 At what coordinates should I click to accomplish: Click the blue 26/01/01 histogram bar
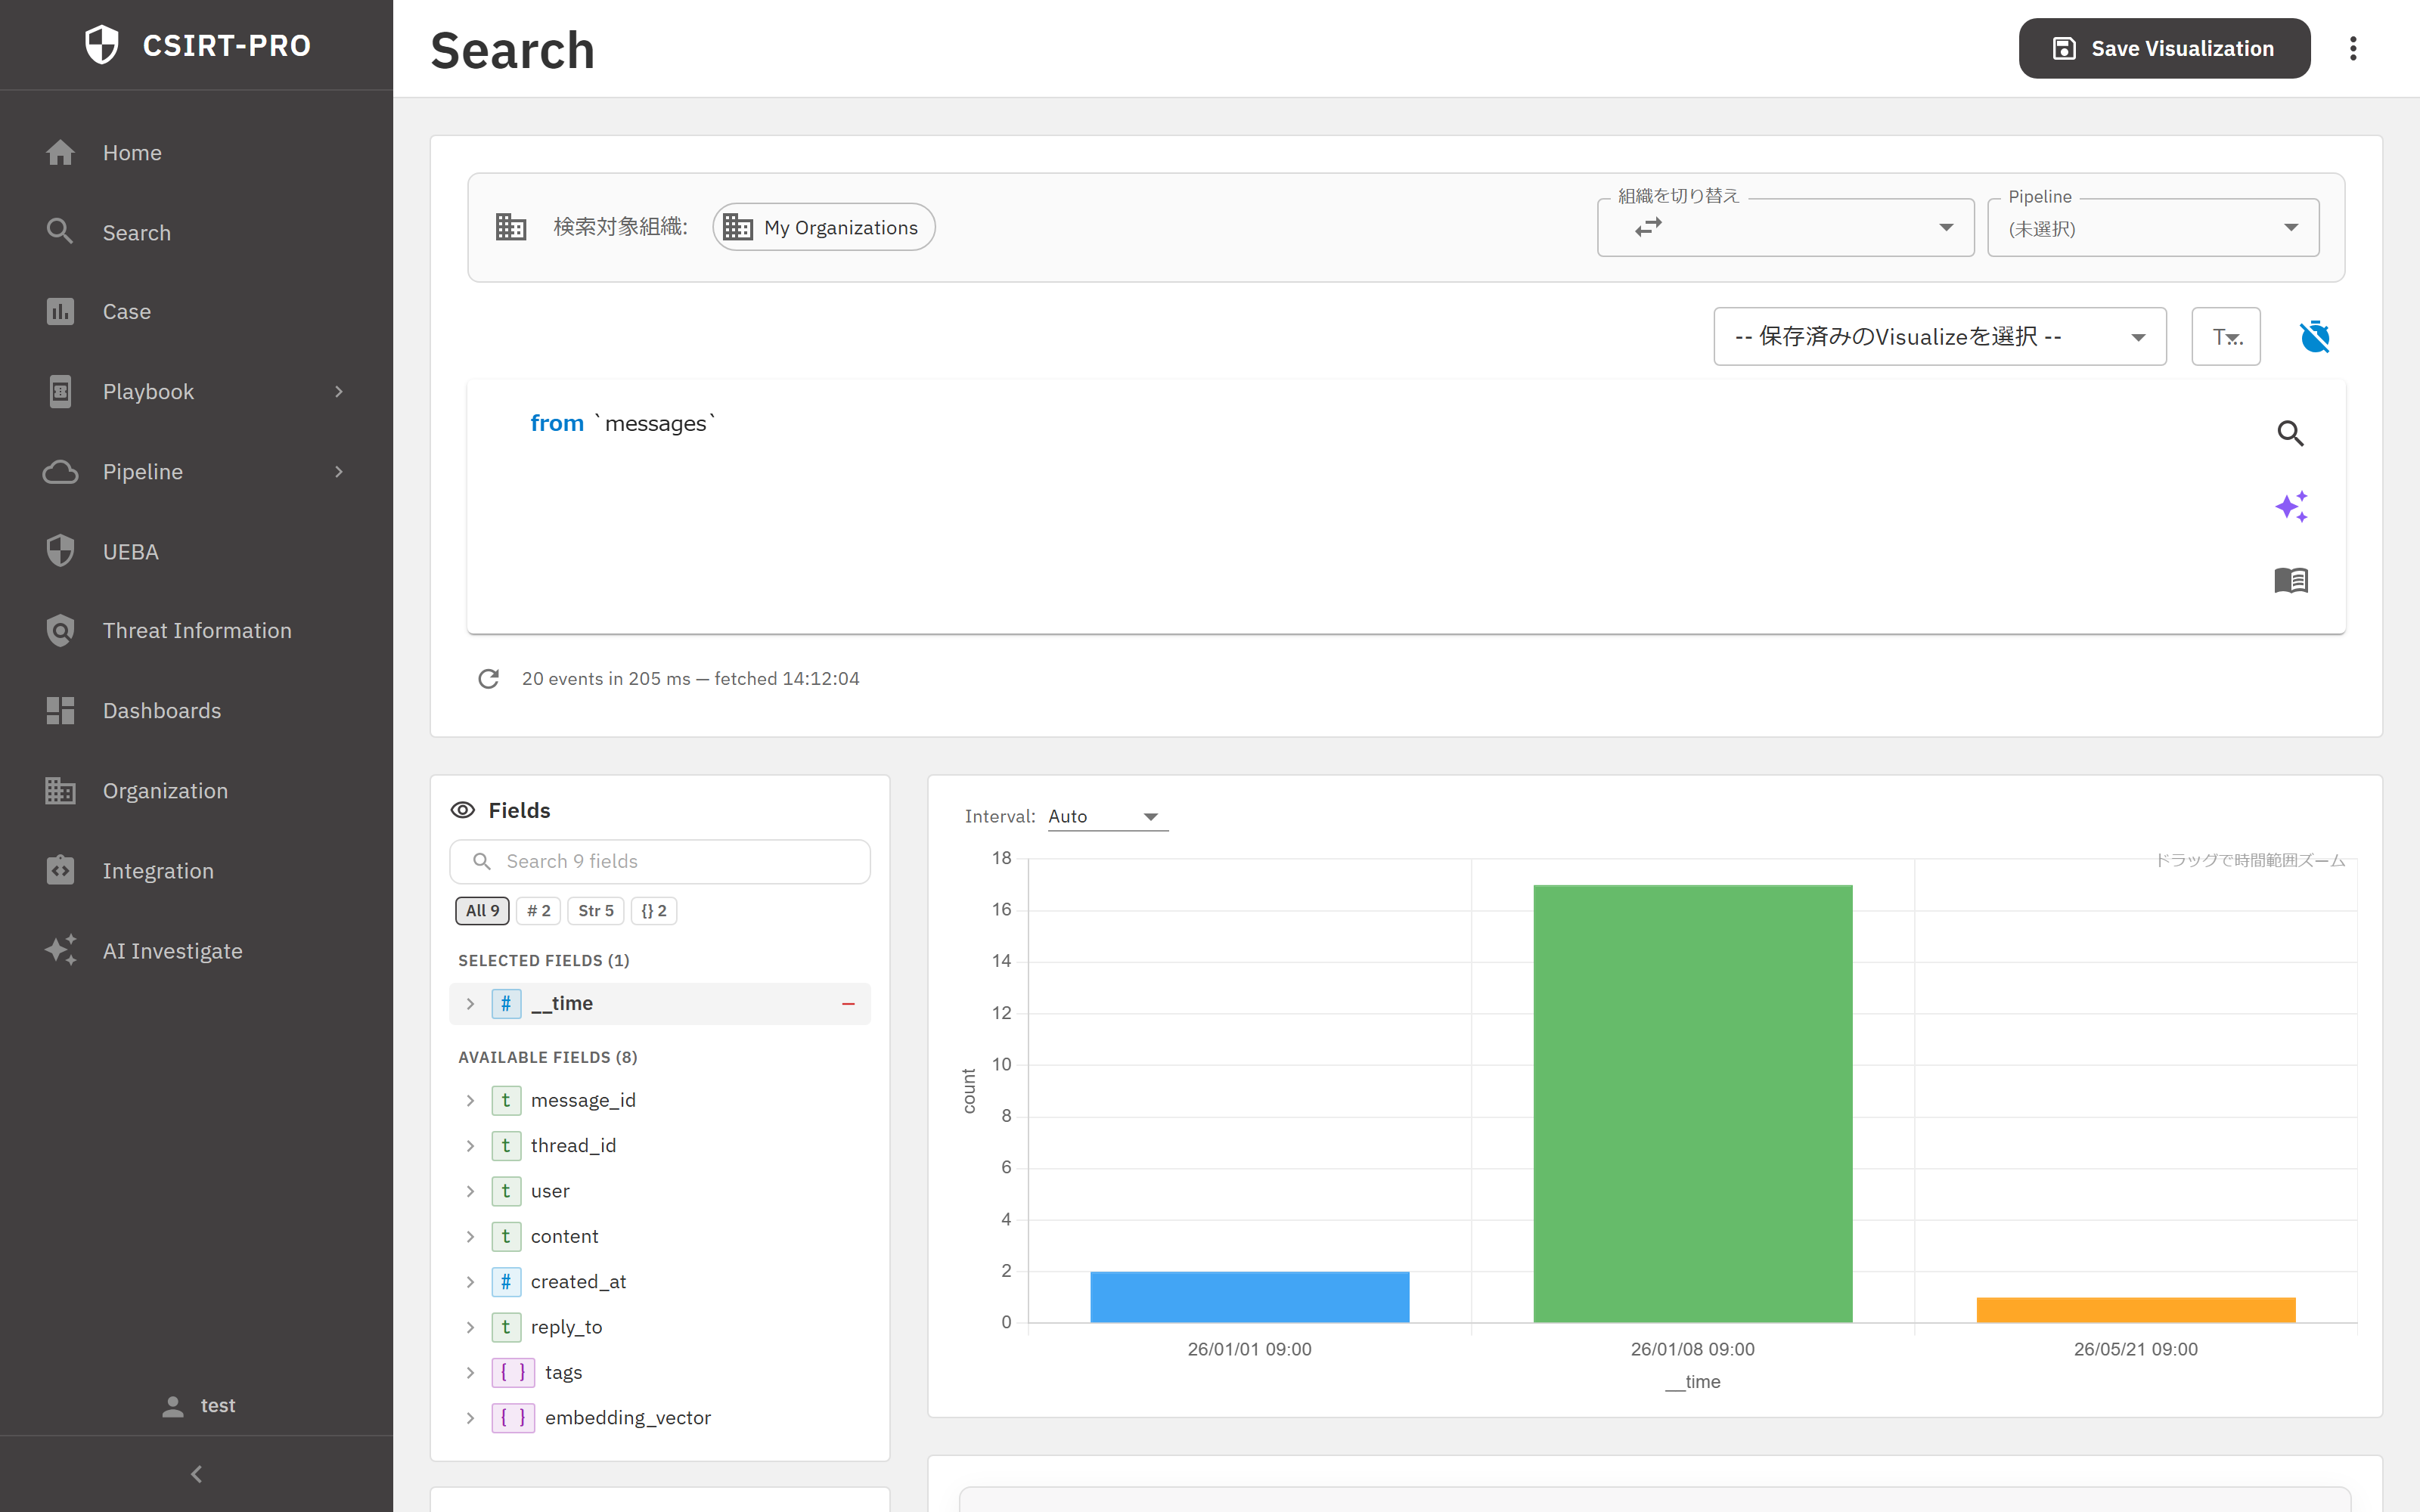point(1249,1297)
